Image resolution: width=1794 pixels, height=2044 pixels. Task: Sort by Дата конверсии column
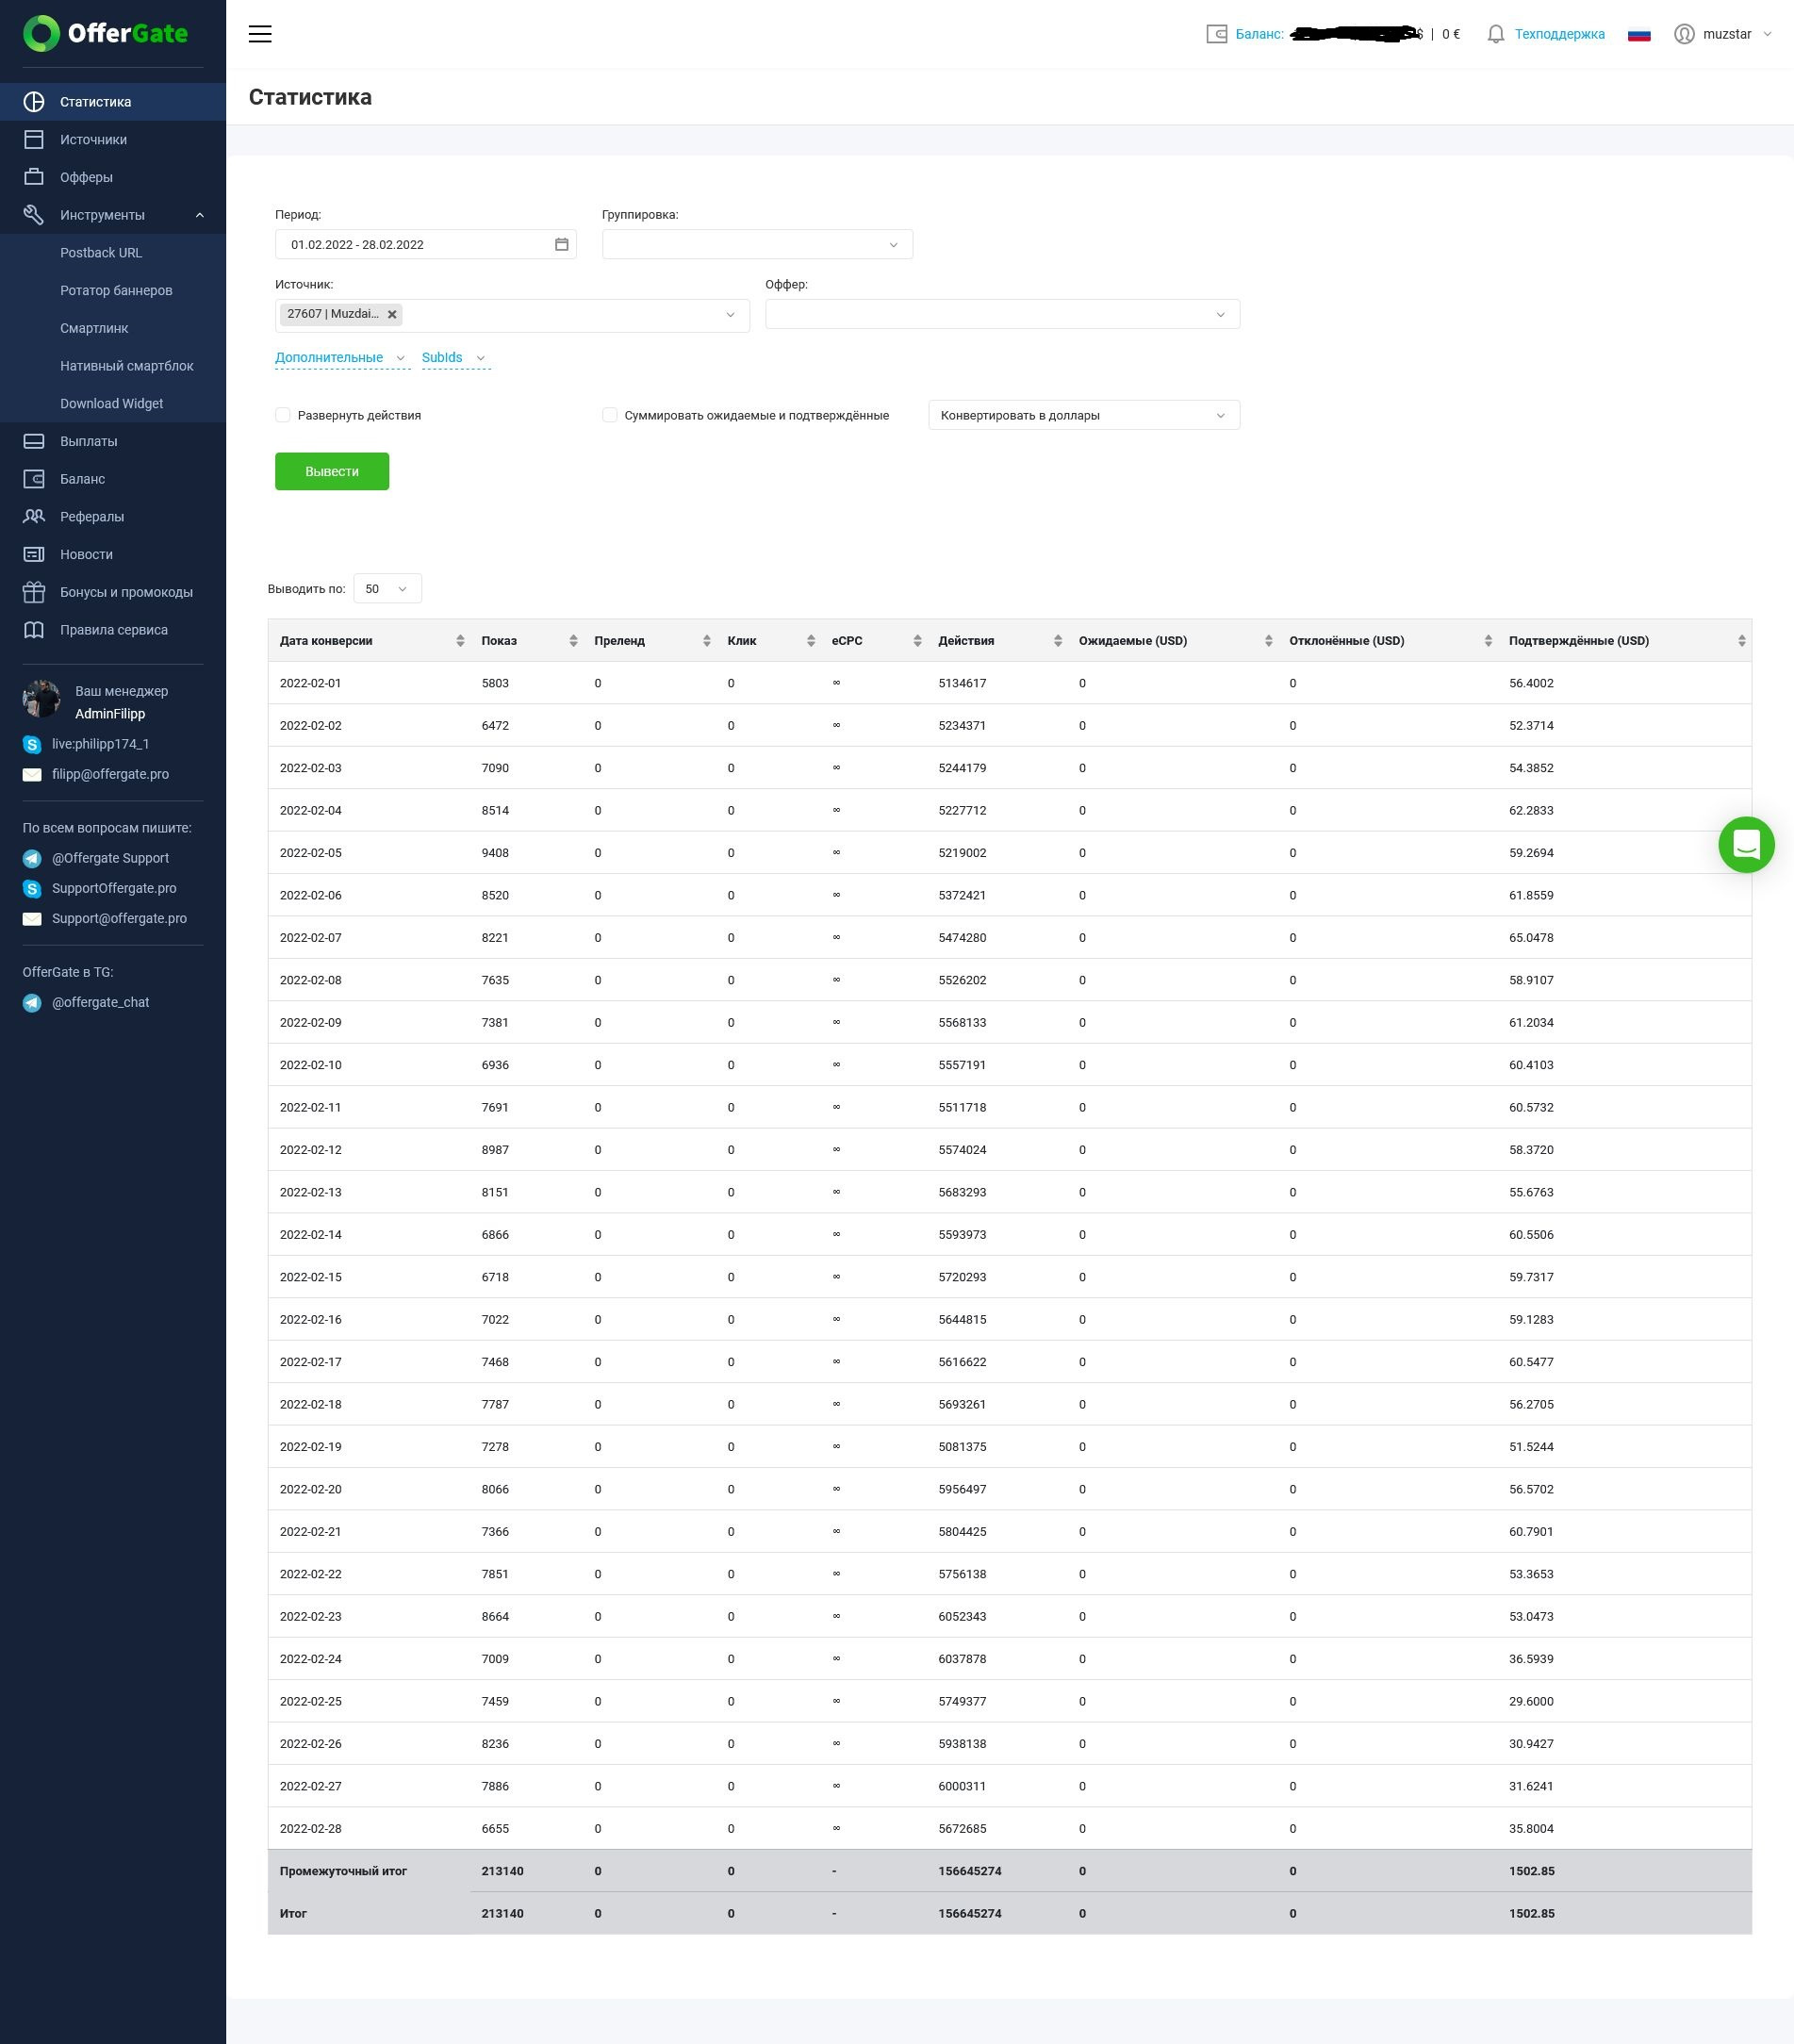coord(460,641)
